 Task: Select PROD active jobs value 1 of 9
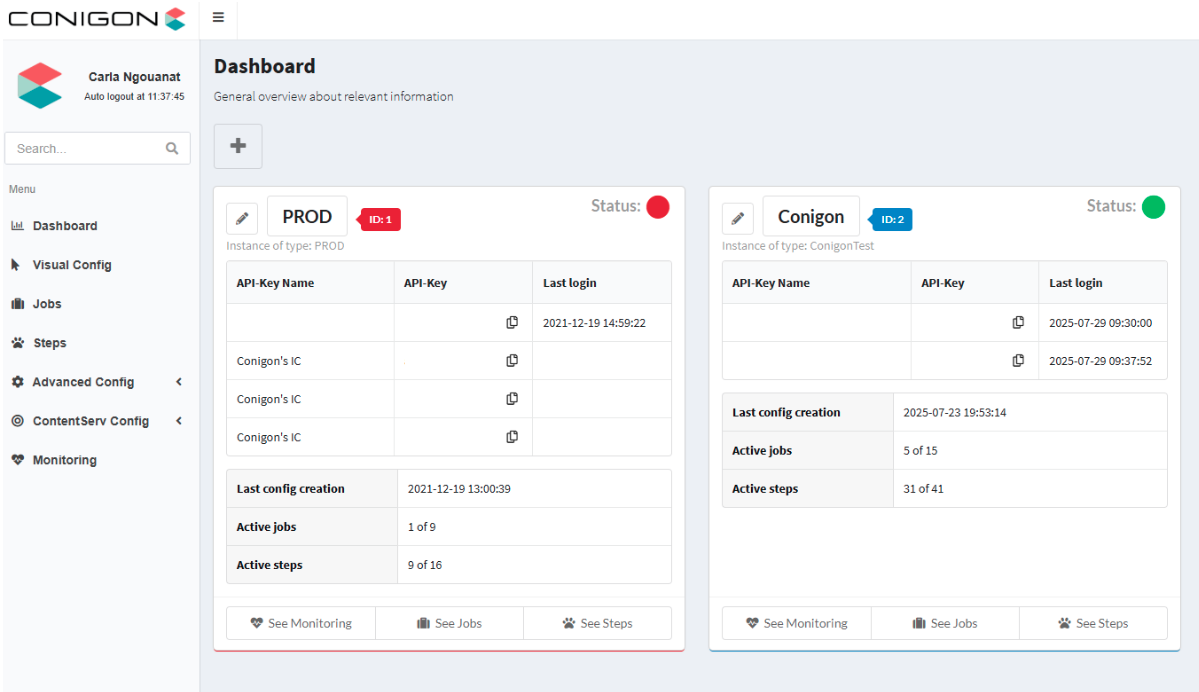point(421,527)
